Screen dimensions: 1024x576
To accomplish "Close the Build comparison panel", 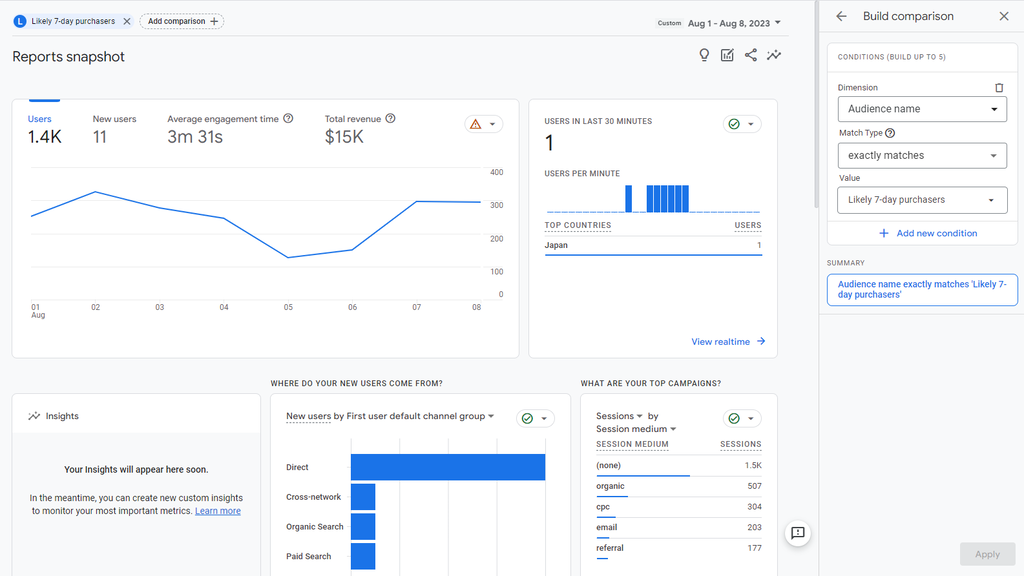I will tap(1004, 16).
